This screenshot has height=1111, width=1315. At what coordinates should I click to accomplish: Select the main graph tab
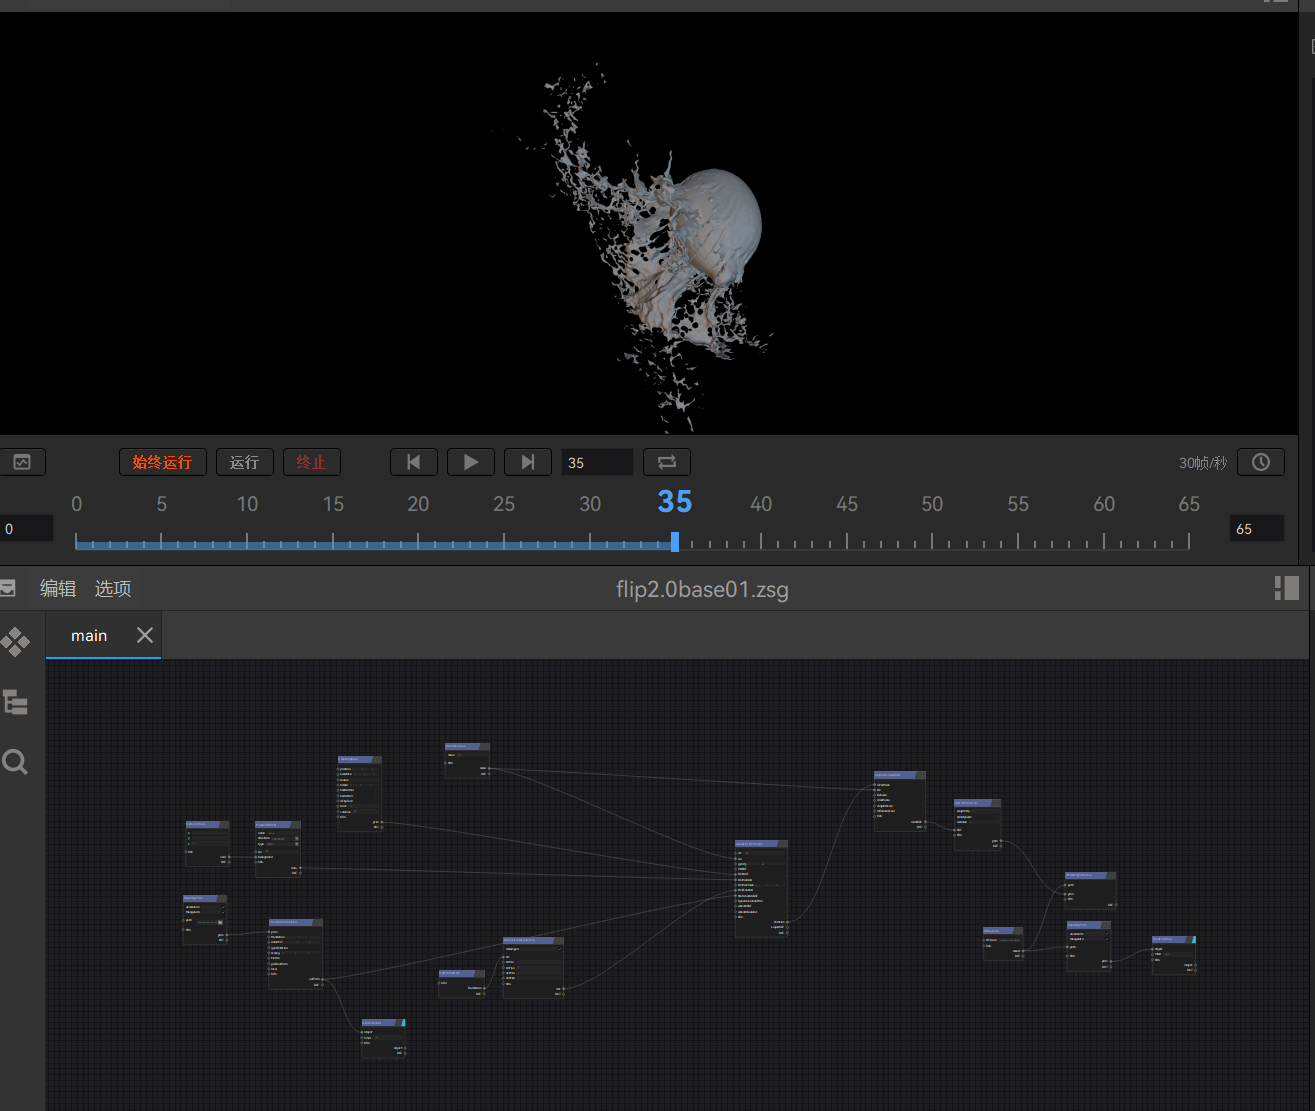(x=89, y=636)
